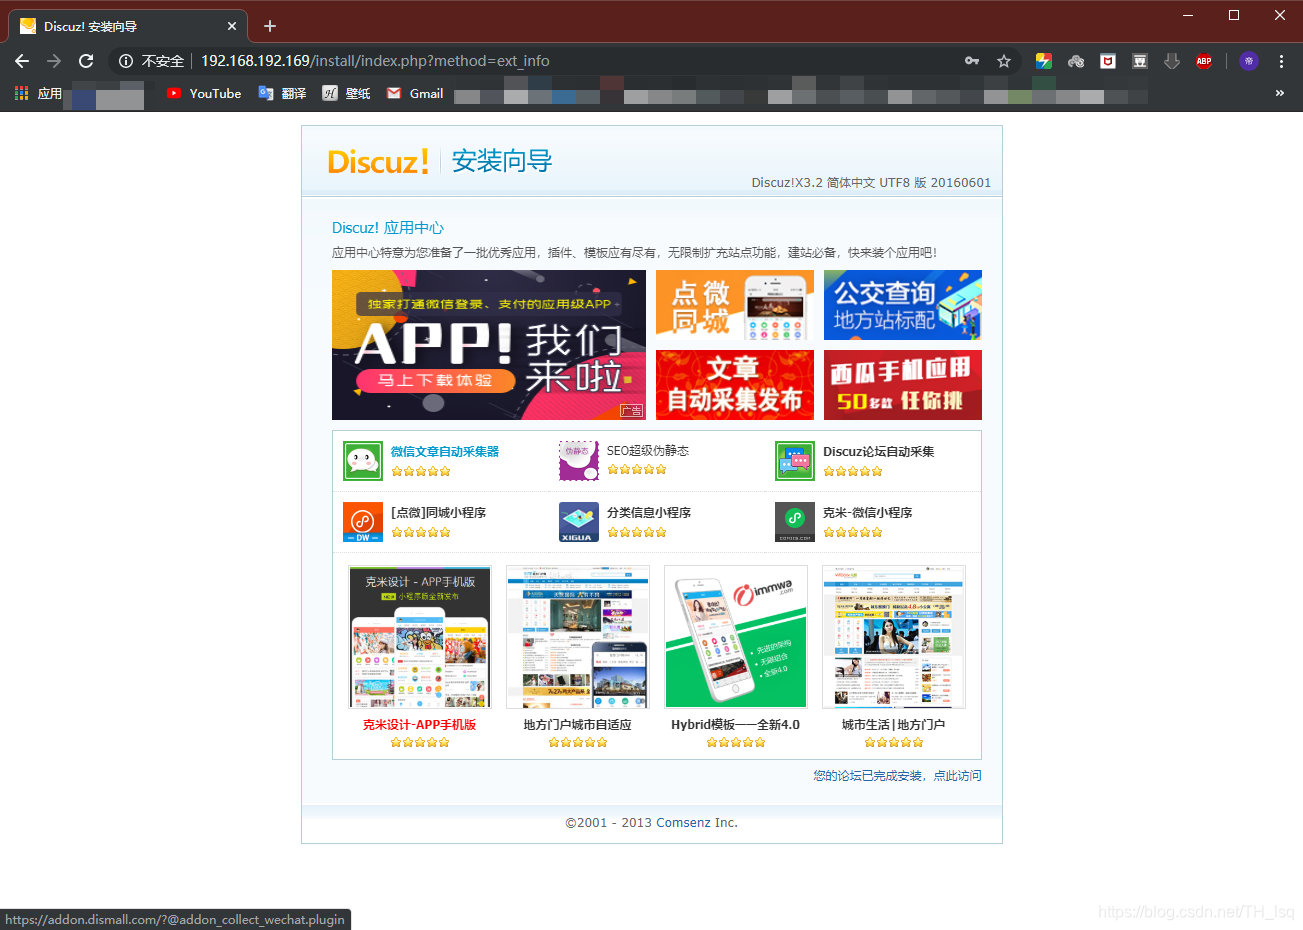Click the Hybrid模板 immwa thumbnail

(736, 637)
